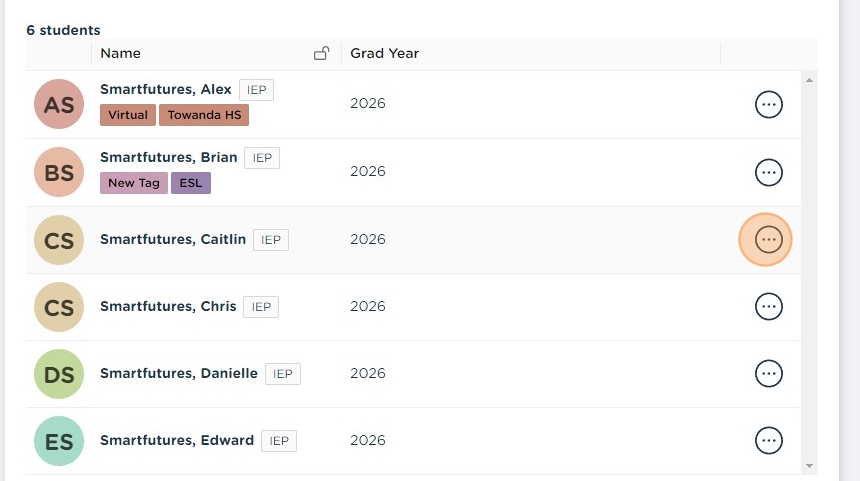Click Brian's BS avatar circle

tap(59, 172)
